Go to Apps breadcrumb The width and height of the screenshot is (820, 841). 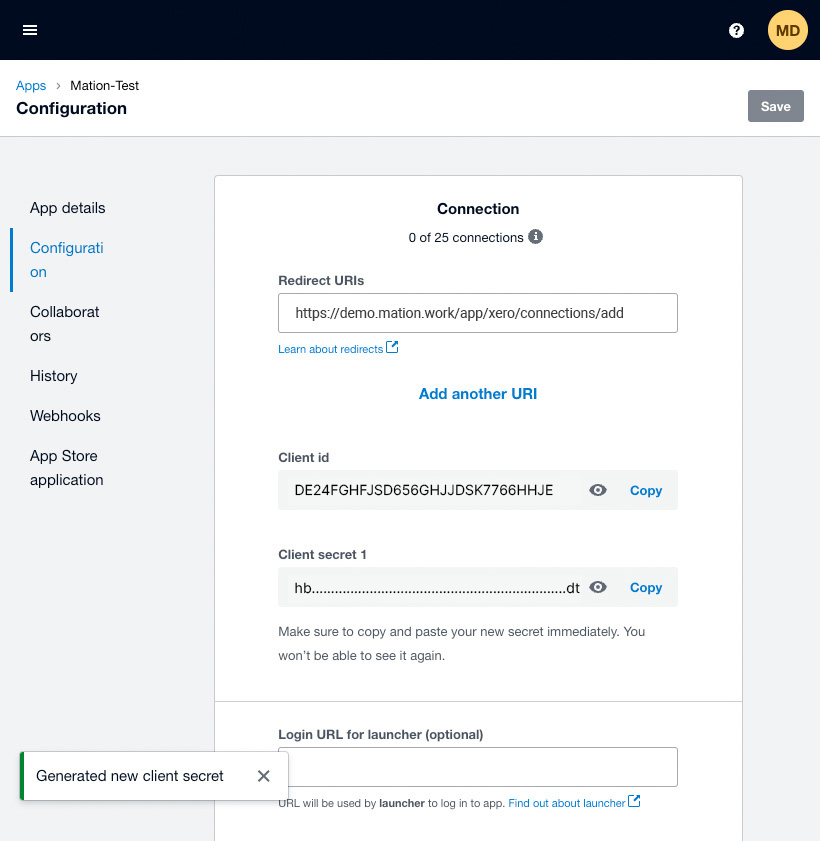31,86
